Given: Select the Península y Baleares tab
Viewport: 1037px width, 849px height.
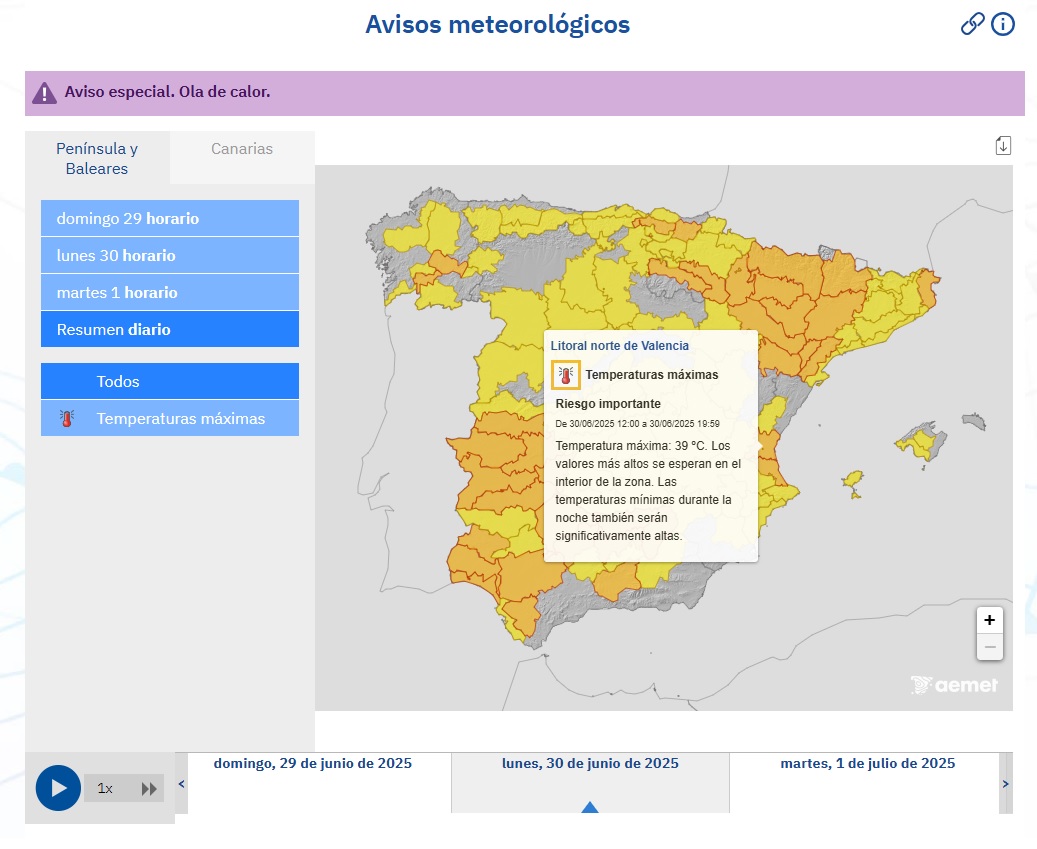Looking at the screenshot, I should click(x=97, y=158).
